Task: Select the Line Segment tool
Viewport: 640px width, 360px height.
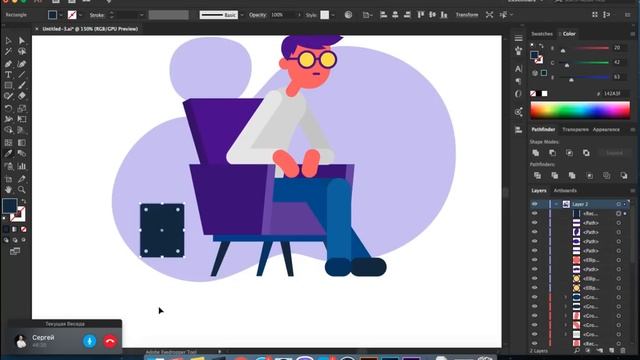Action: click(x=22, y=75)
